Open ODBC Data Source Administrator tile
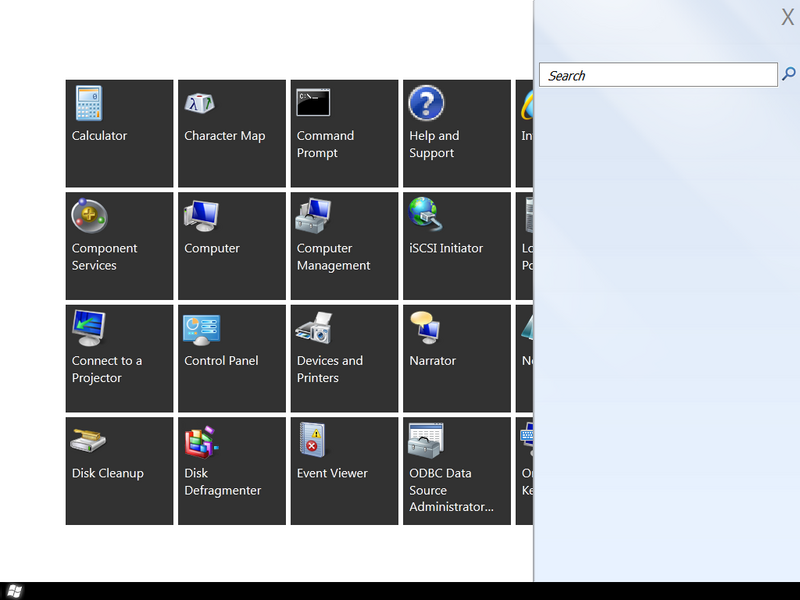Screen dimensions: 800x600 point(457,471)
